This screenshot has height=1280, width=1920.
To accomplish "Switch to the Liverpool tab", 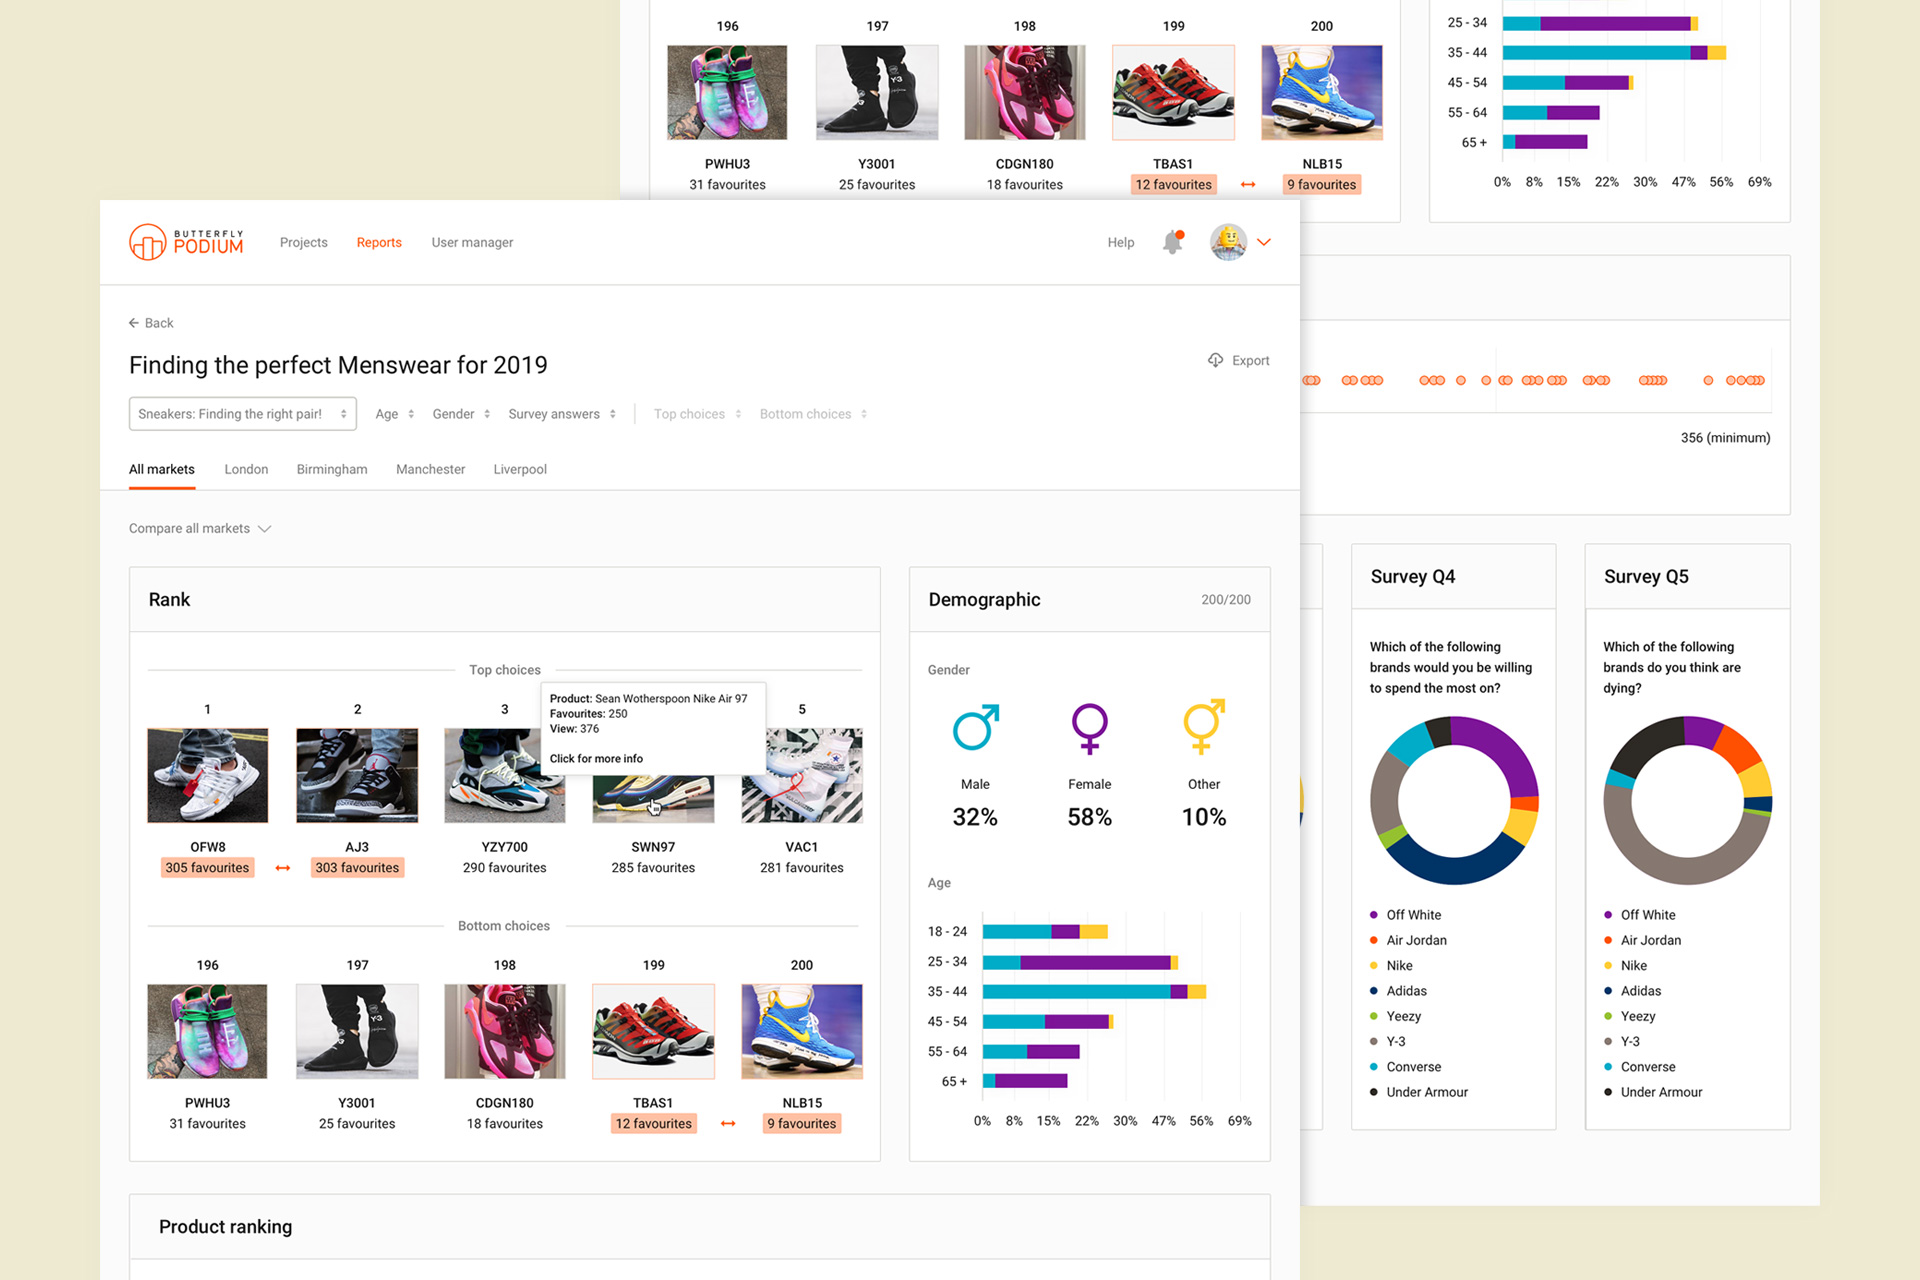I will tap(520, 469).
